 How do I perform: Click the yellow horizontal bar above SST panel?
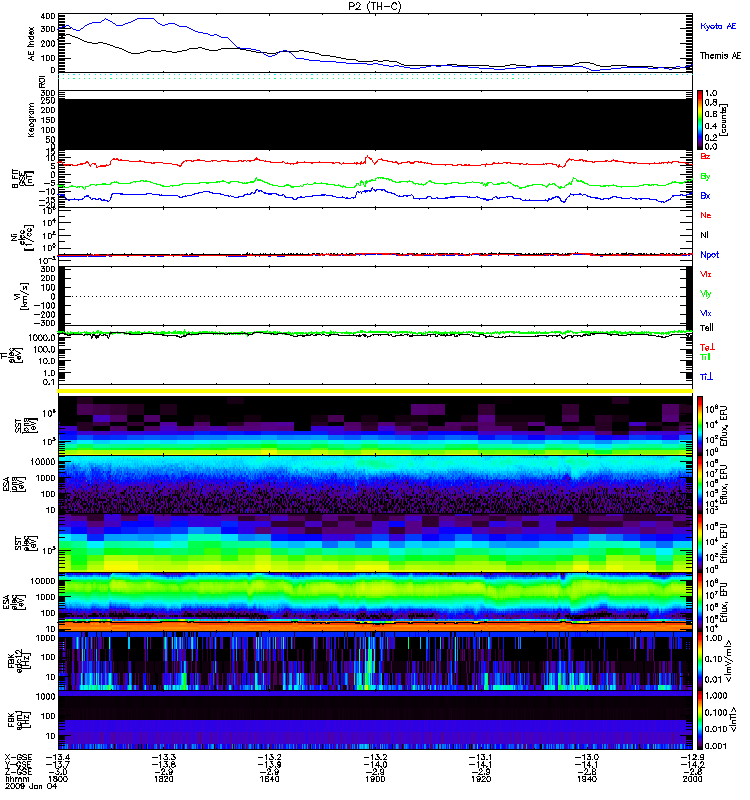(x=376, y=391)
